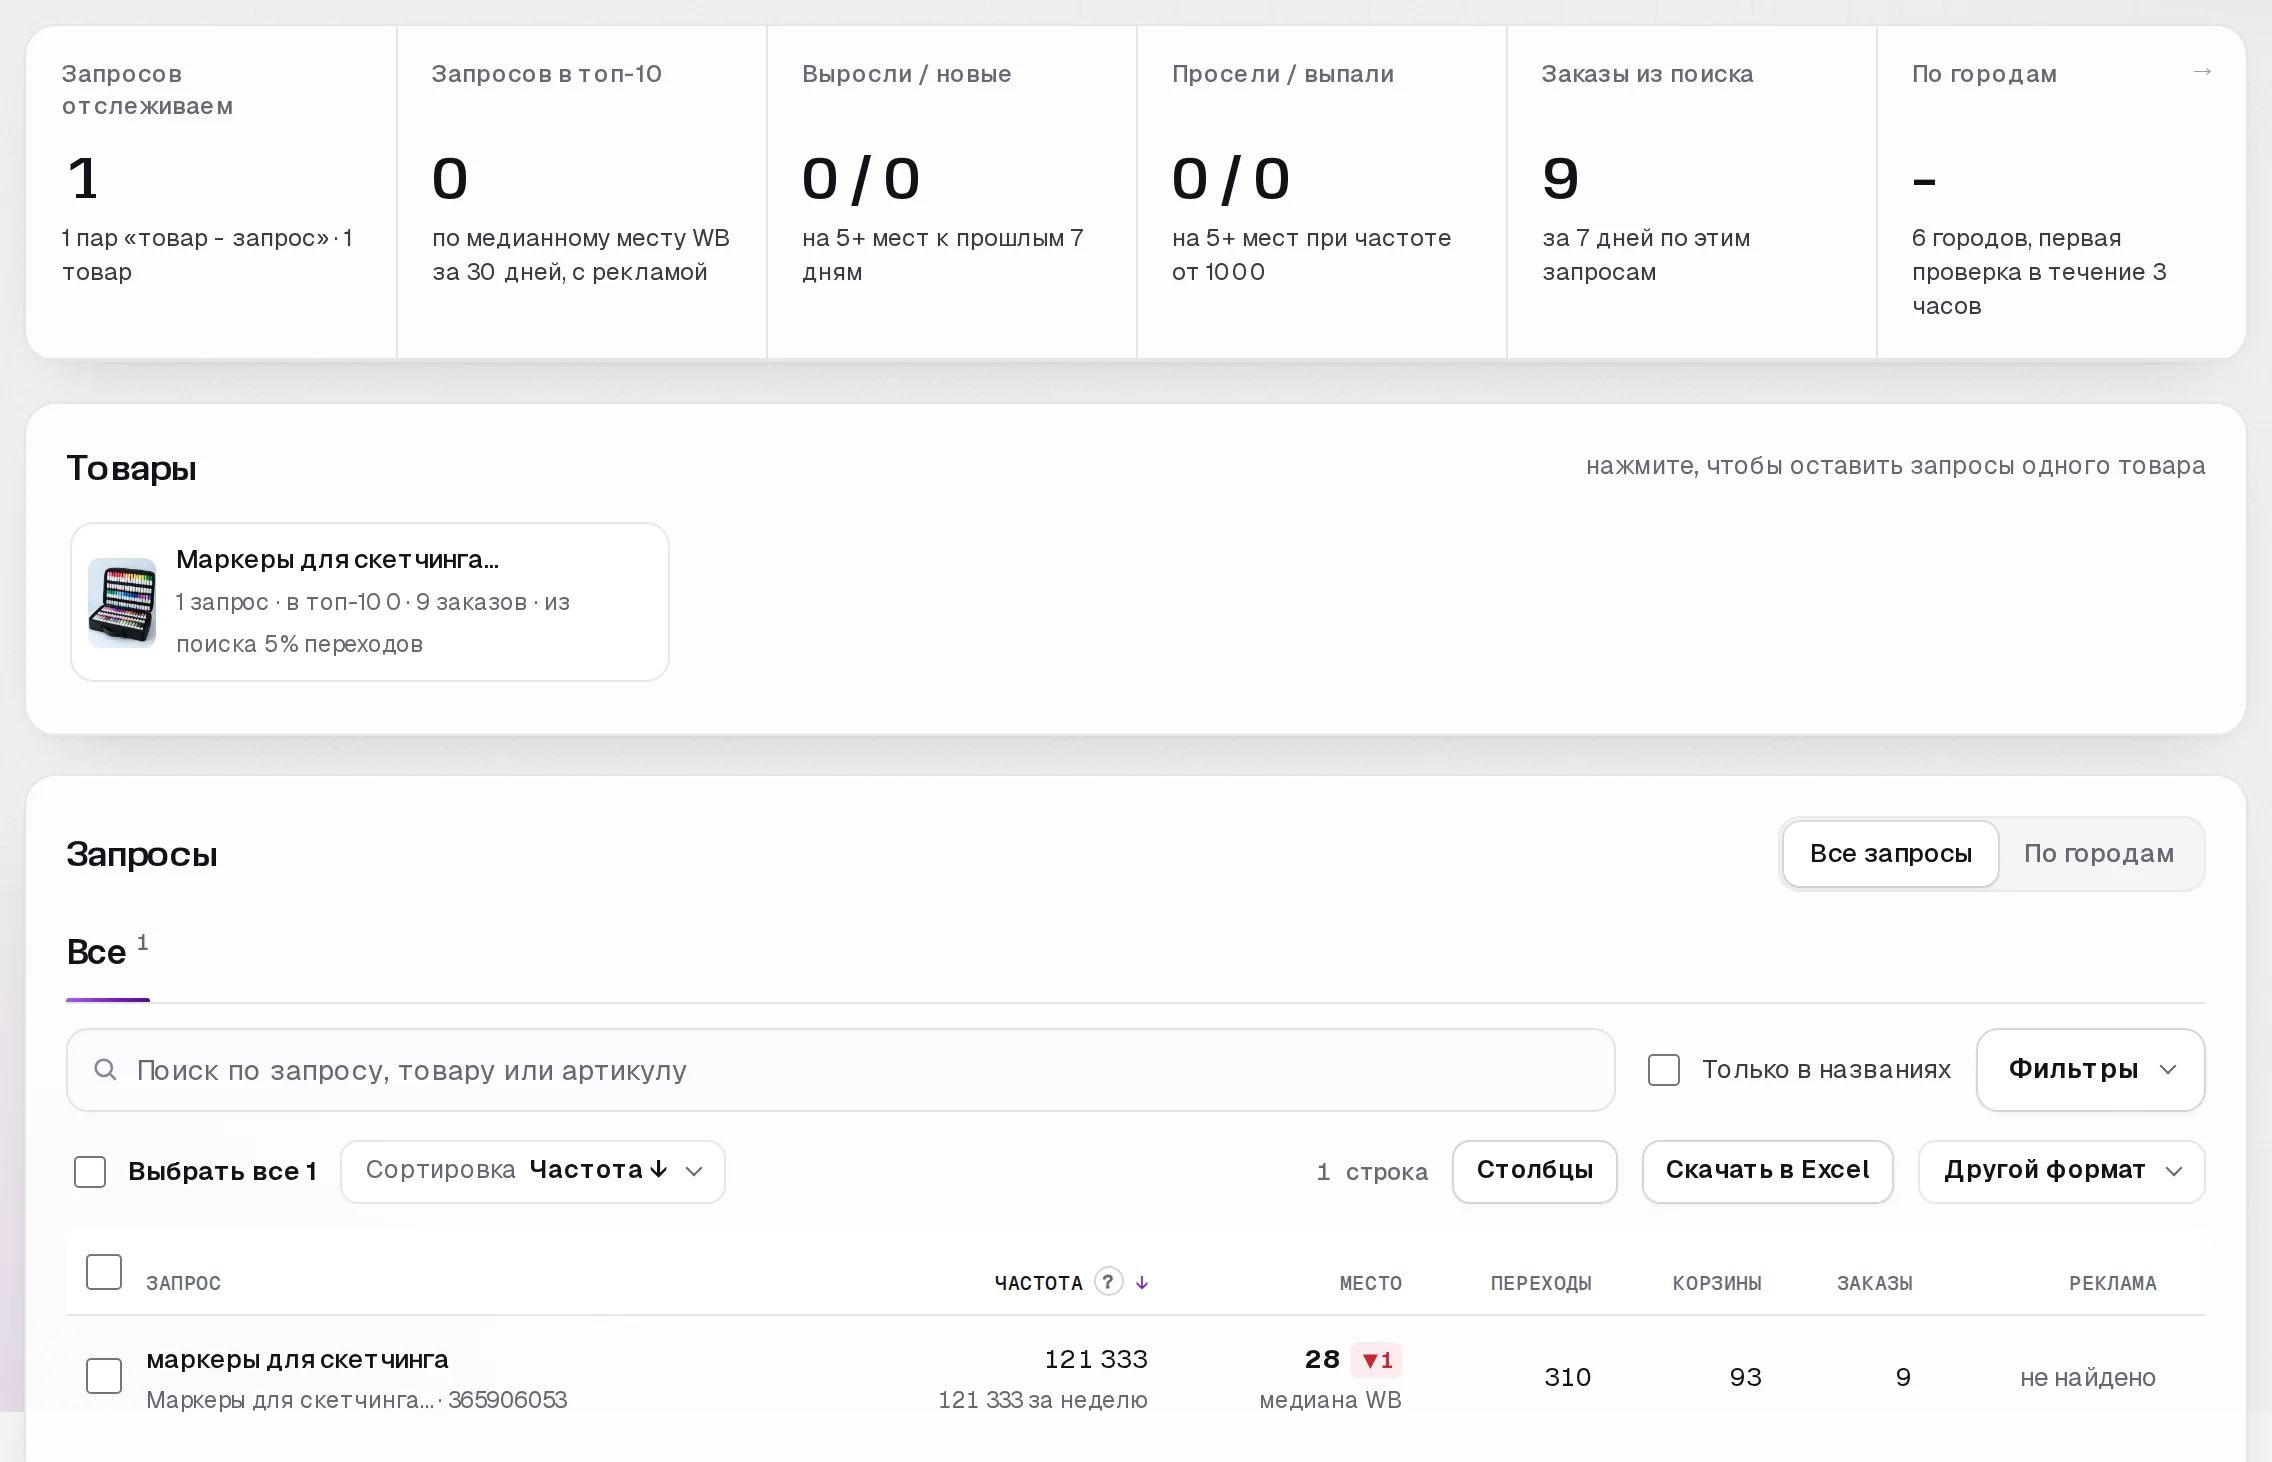
Task: Click the magnifier icon in search field
Action: click(x=105, y=1070)
